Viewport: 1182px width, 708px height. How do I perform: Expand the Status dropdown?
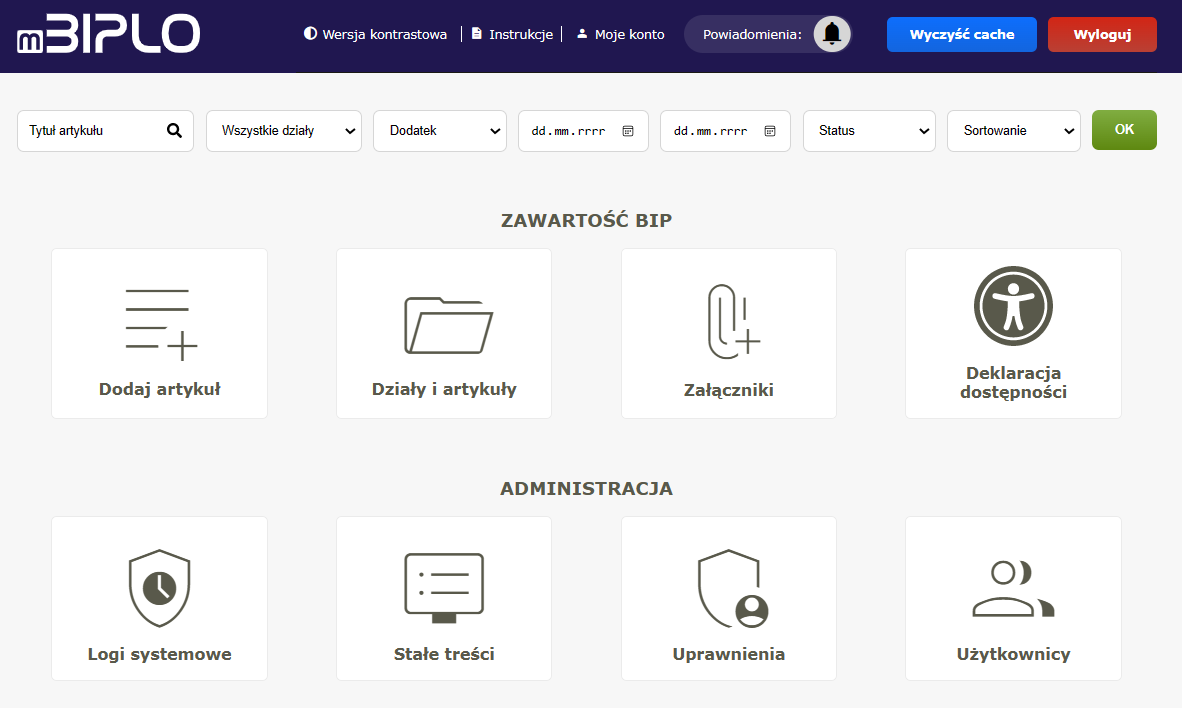pyautogui.click(x=869, y=131)
